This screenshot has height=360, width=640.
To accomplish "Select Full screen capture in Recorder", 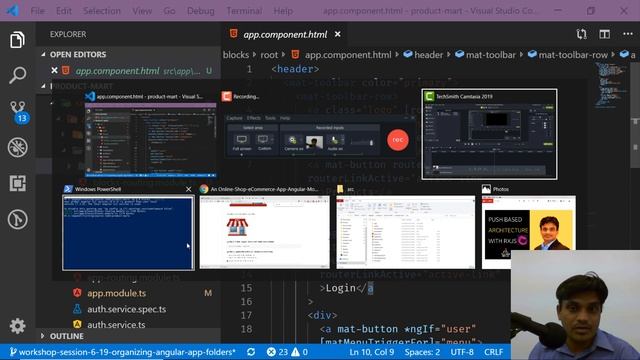I will [x=242, y=142].
